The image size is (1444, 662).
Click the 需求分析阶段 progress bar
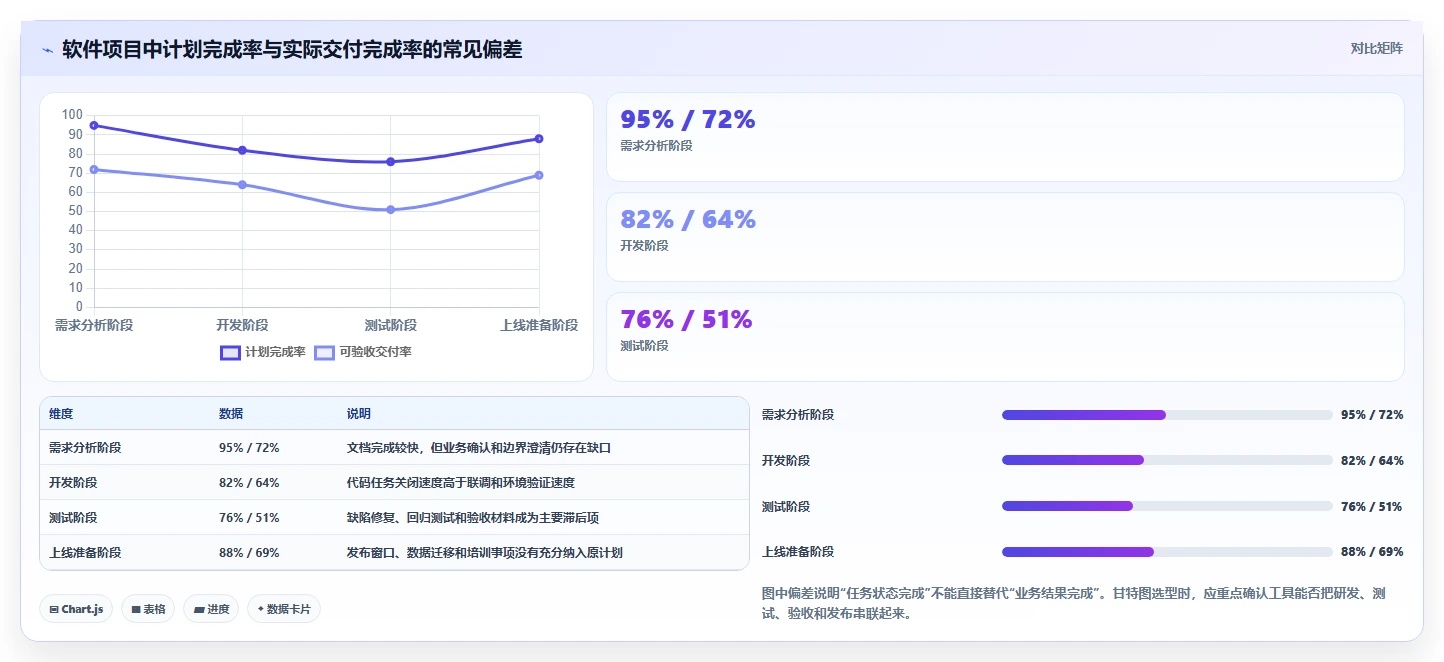point(1167,415)
